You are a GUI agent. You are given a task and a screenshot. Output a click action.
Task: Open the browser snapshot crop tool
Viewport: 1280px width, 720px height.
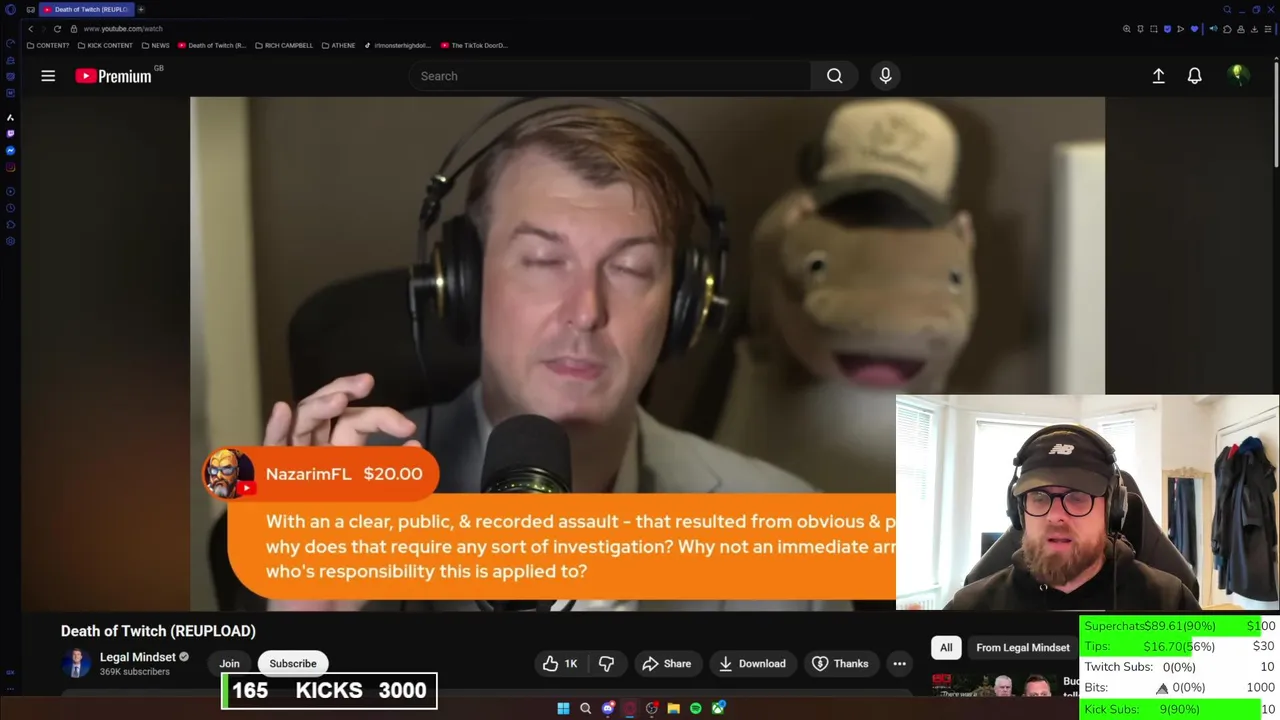(x=1153, y=29)
